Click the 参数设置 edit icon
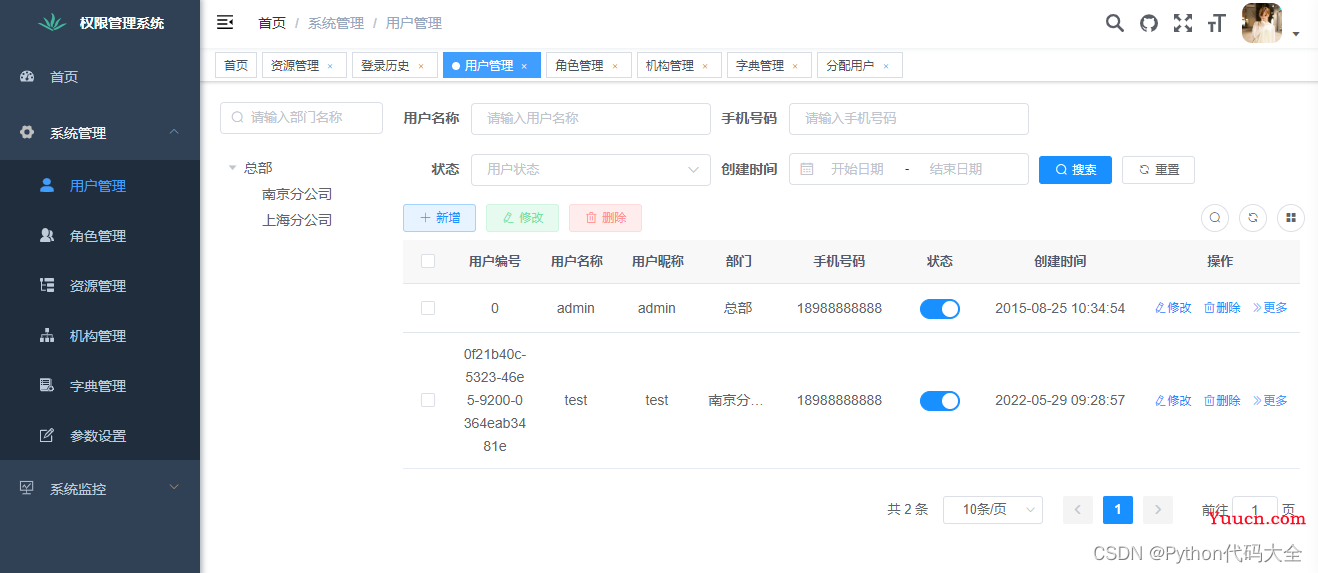The image size is (1318, 573). (47, 435)
